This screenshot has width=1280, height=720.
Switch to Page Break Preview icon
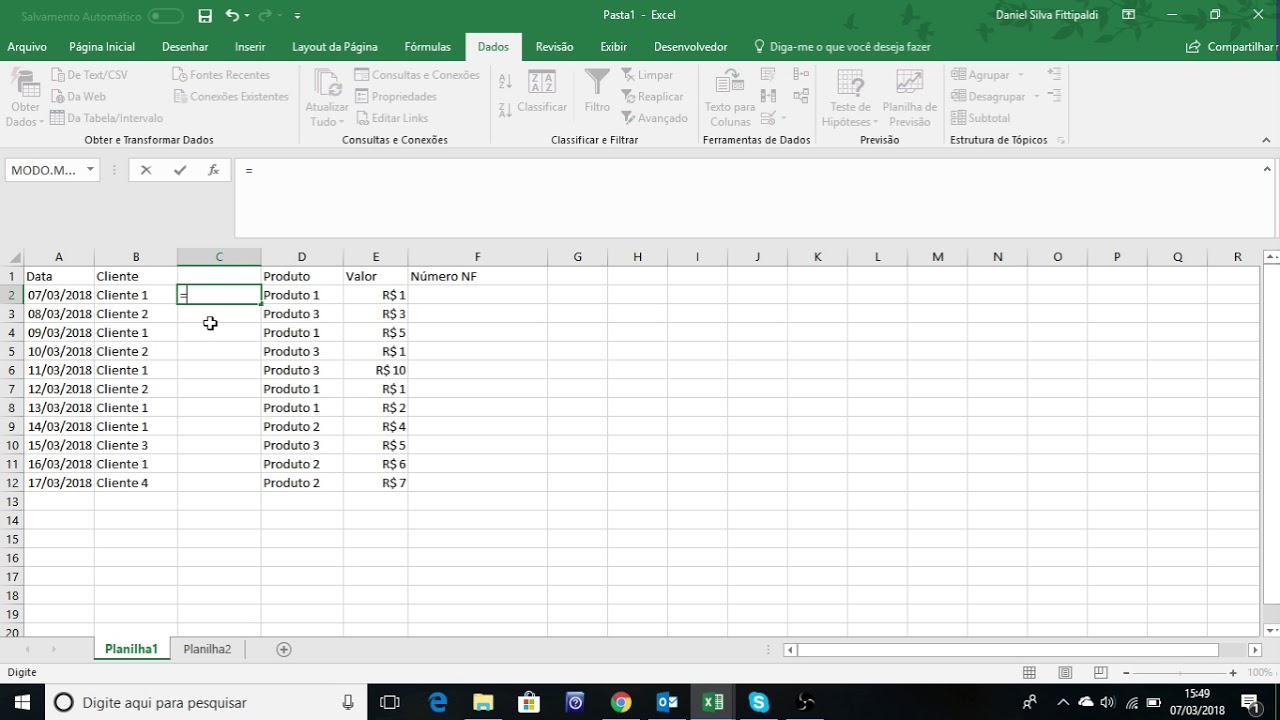(1100, 673)
